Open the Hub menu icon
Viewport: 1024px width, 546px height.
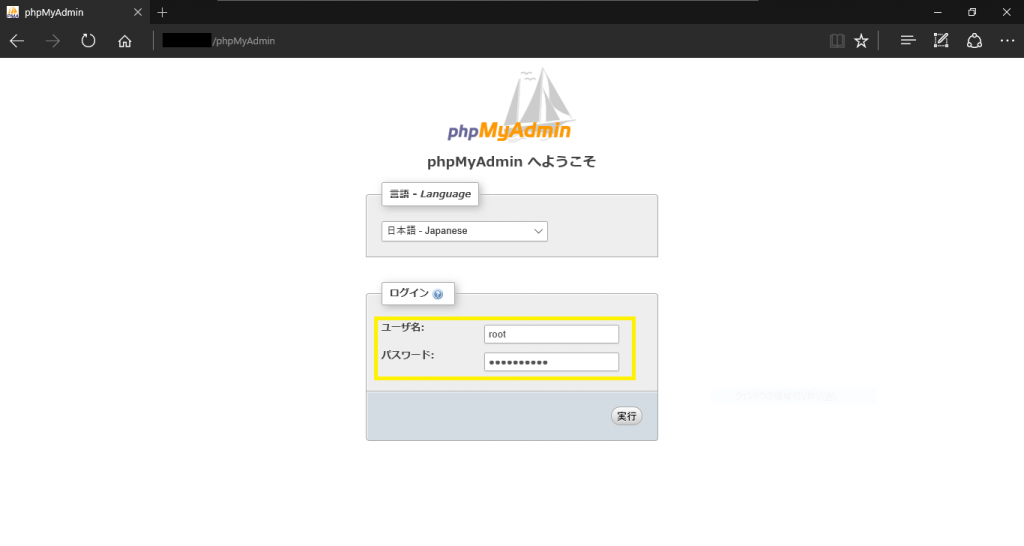pos(908,40)
